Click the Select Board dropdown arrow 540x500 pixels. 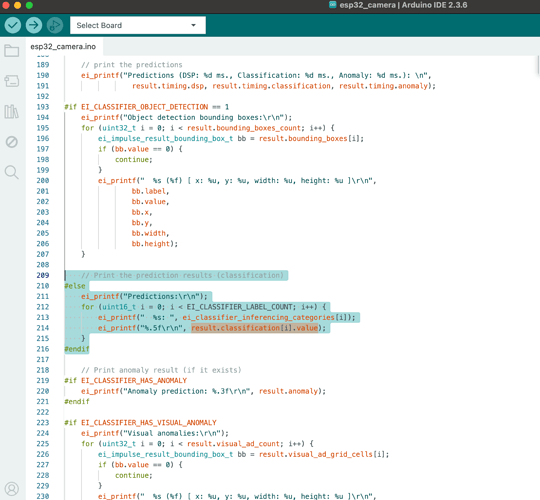194,25
